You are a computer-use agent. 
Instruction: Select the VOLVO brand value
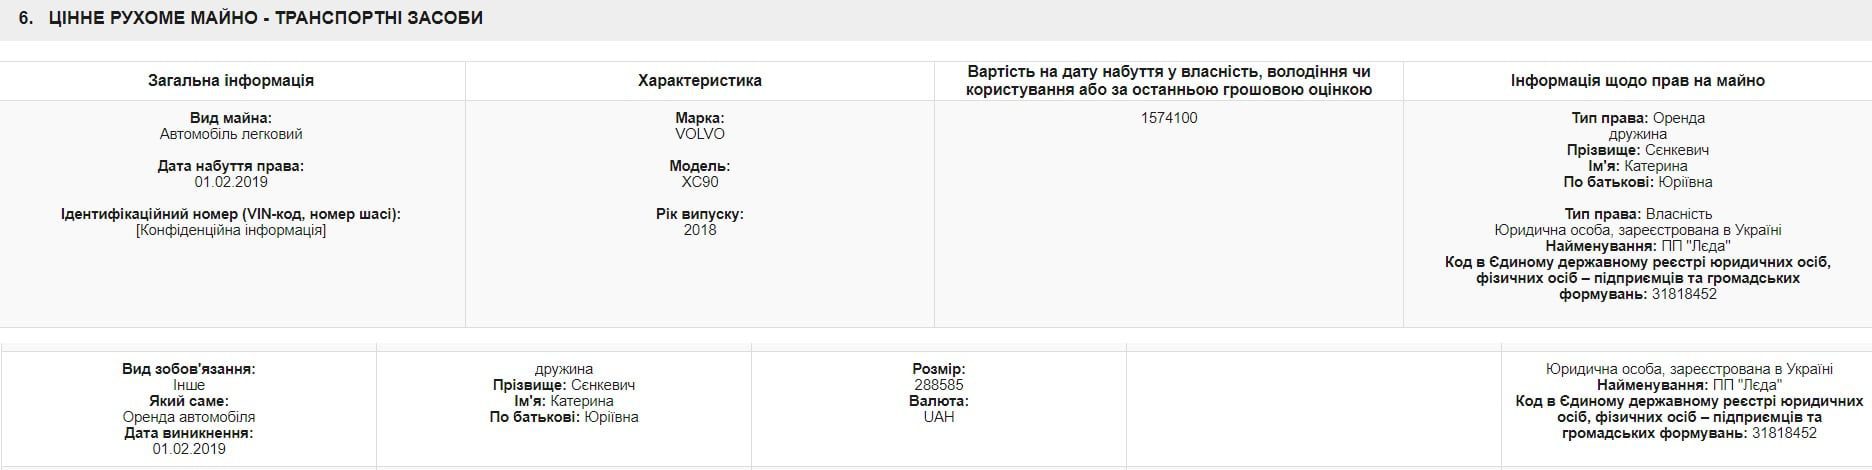pyautogui.click(x=700, y=134)
